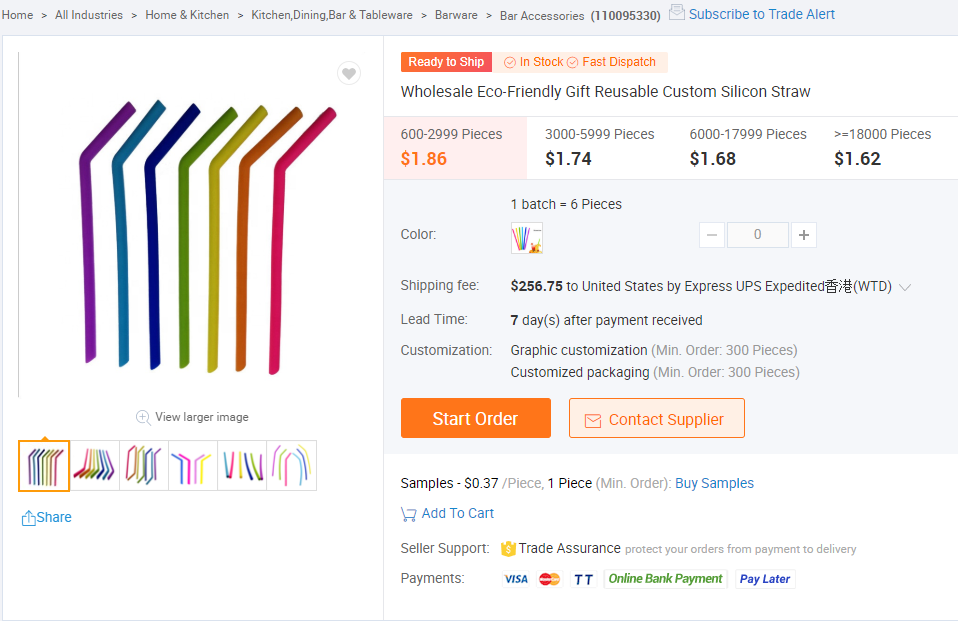
Task: Open Barware breadcrumb category
Action: [456, 15]
